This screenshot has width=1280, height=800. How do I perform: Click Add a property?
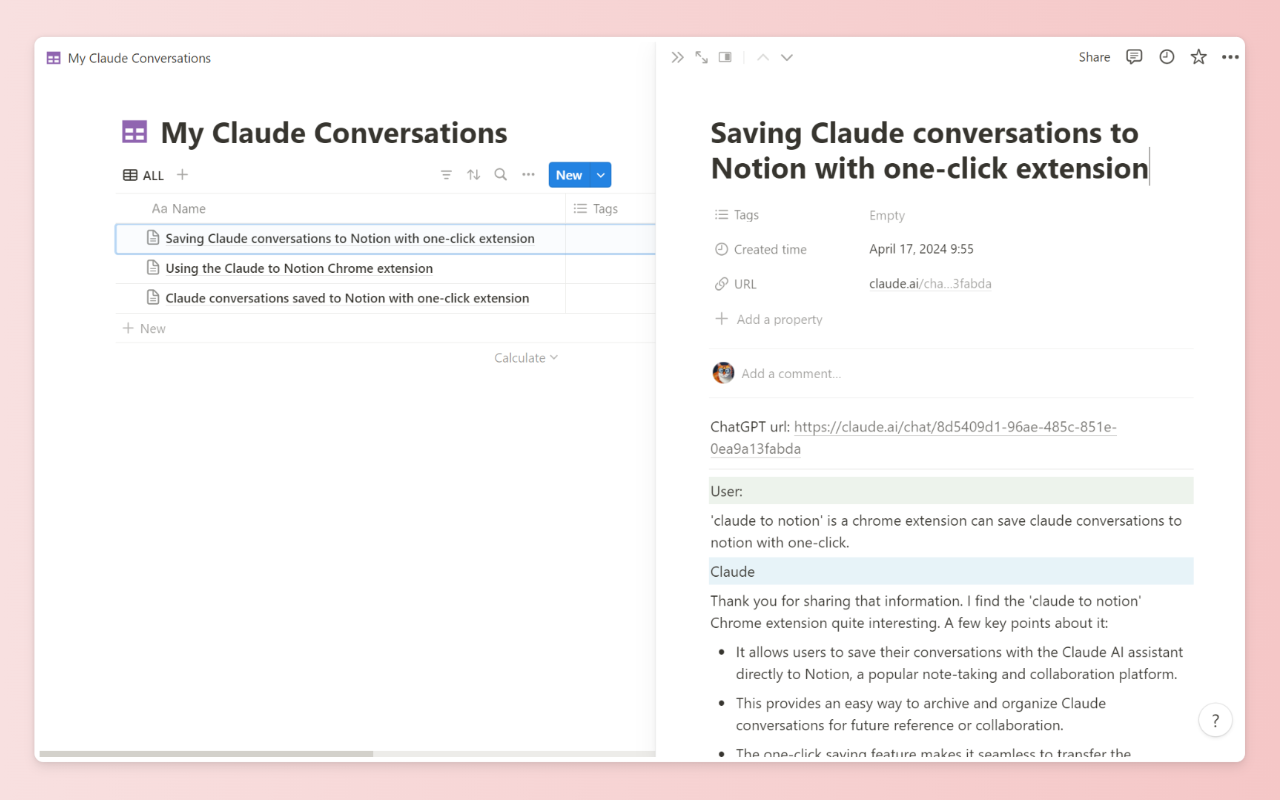[x=769, y=319]
